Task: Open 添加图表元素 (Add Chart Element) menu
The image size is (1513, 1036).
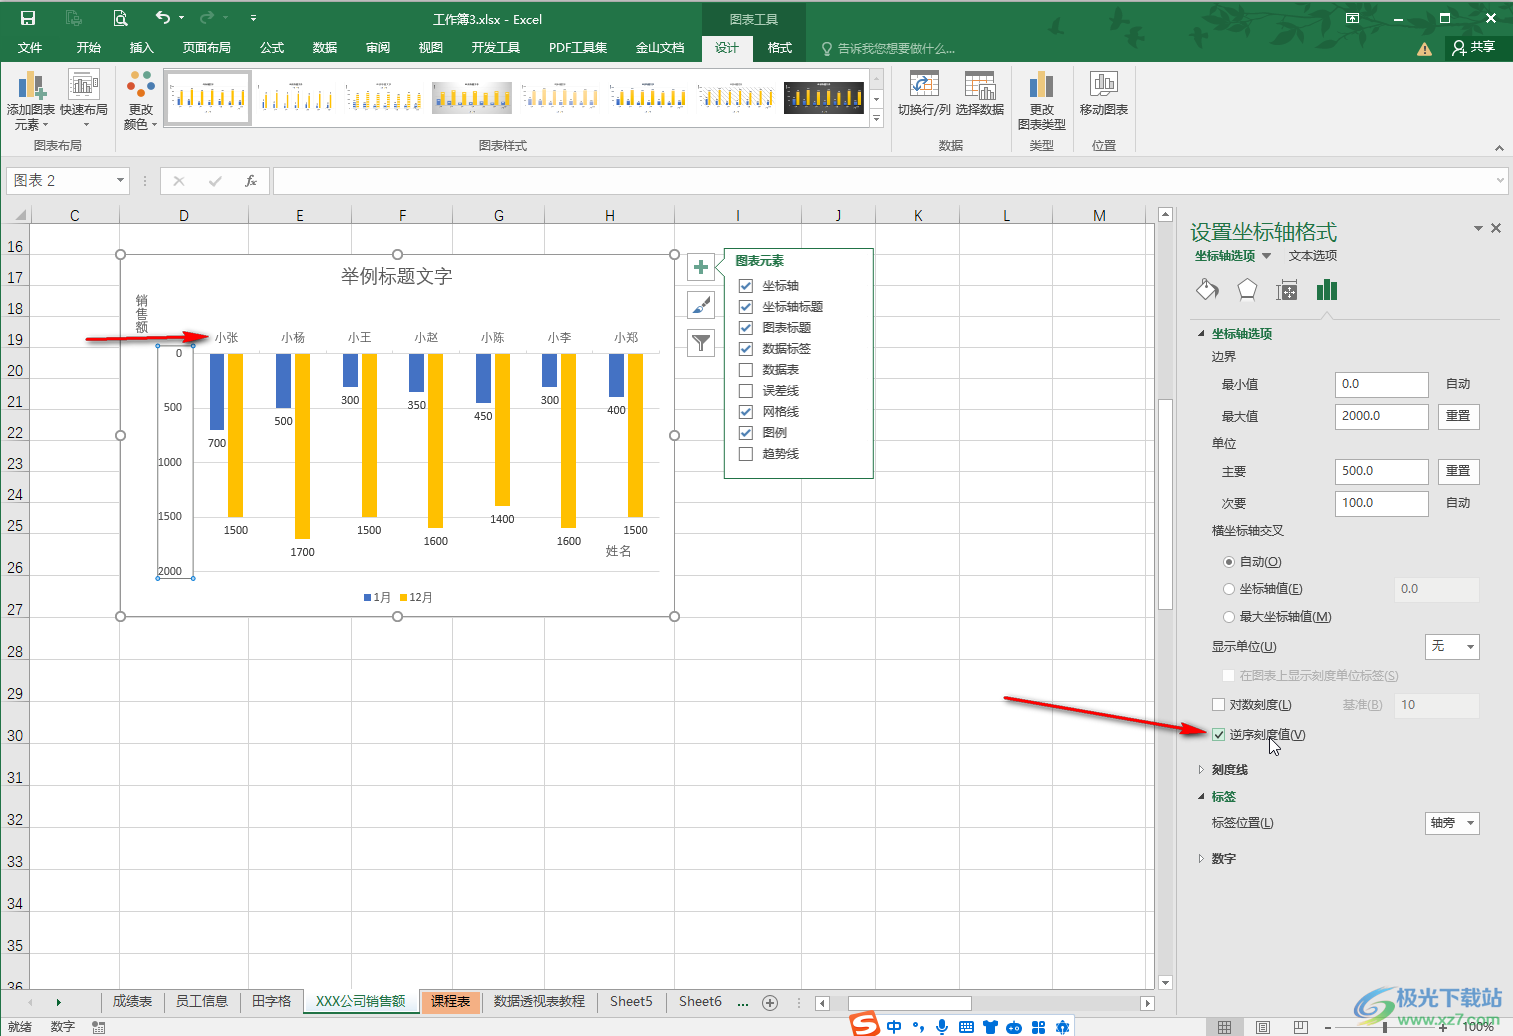Action: point(31,101)
